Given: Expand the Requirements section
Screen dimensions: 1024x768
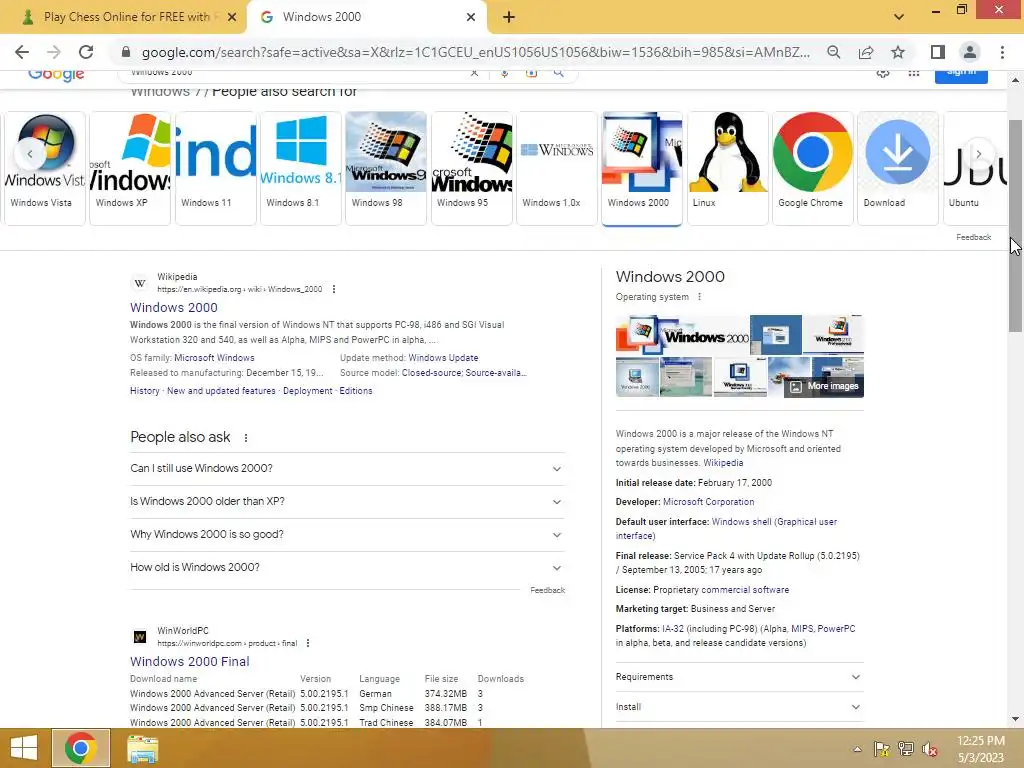Looking at the screenshot, I should tap(739, 677).
